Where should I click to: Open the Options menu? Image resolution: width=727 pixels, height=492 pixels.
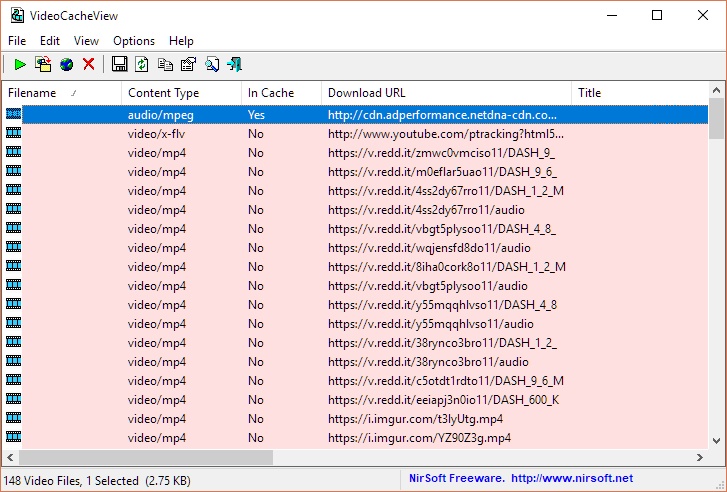click(x=134, y=41)
